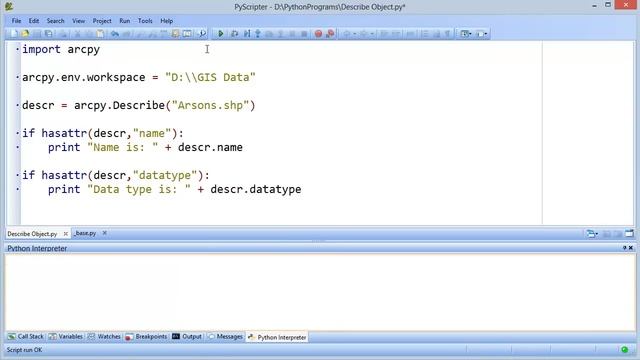Click the Step Into icon
The height and width of the screenshot is (360, 640).
258,34
